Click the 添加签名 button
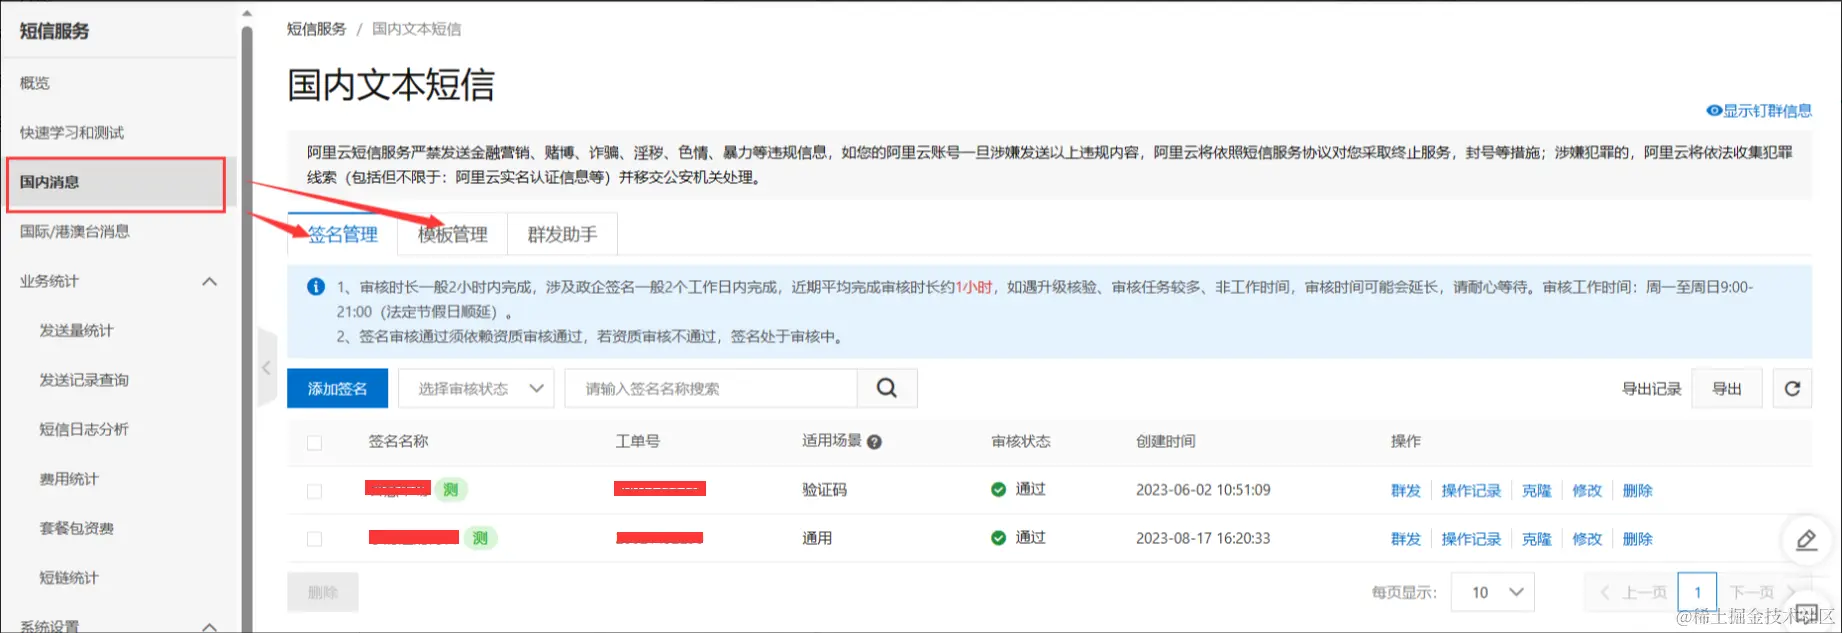This screenshot has width=1842, height=633. [337, 388]
